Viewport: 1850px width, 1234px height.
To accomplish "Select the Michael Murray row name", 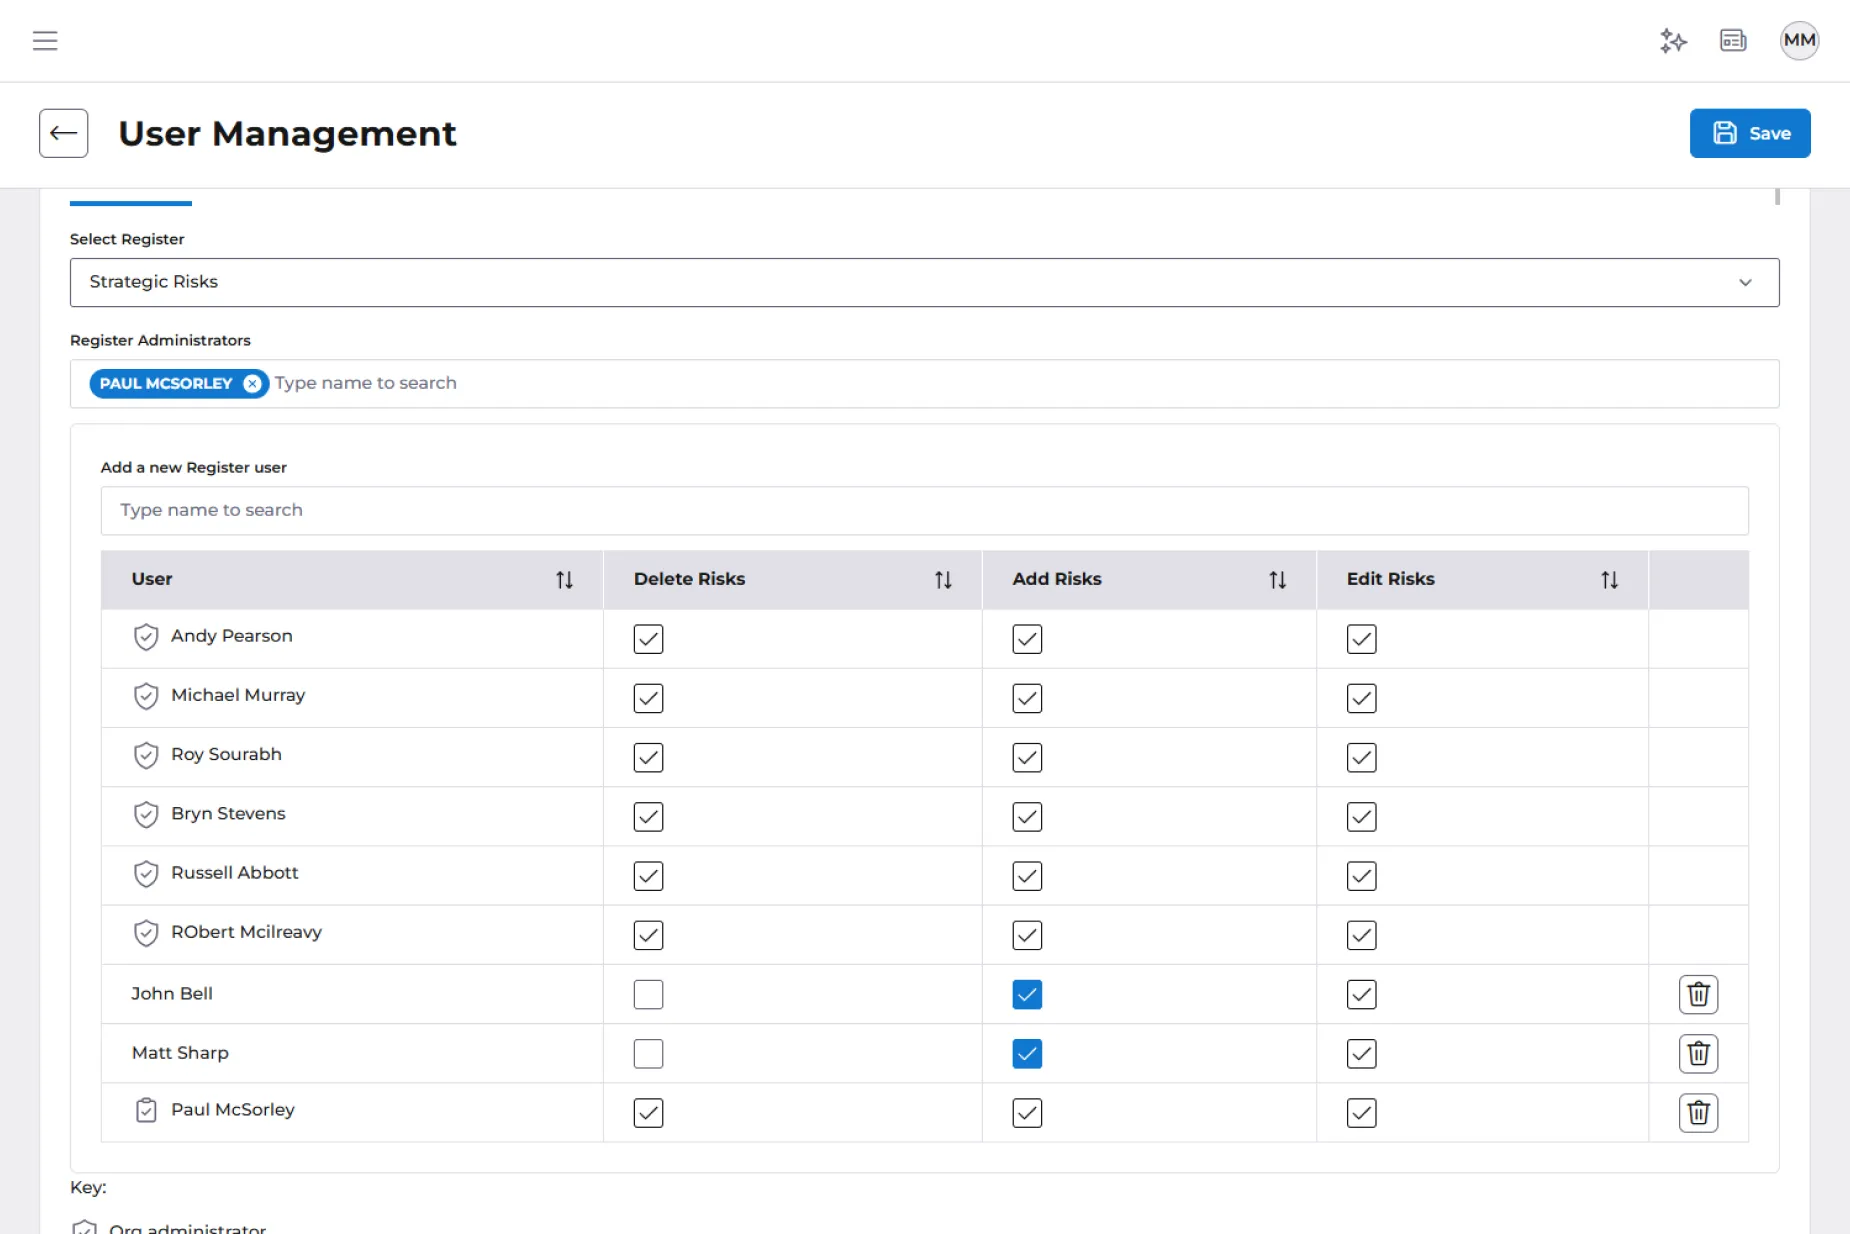I will (238, 695).
